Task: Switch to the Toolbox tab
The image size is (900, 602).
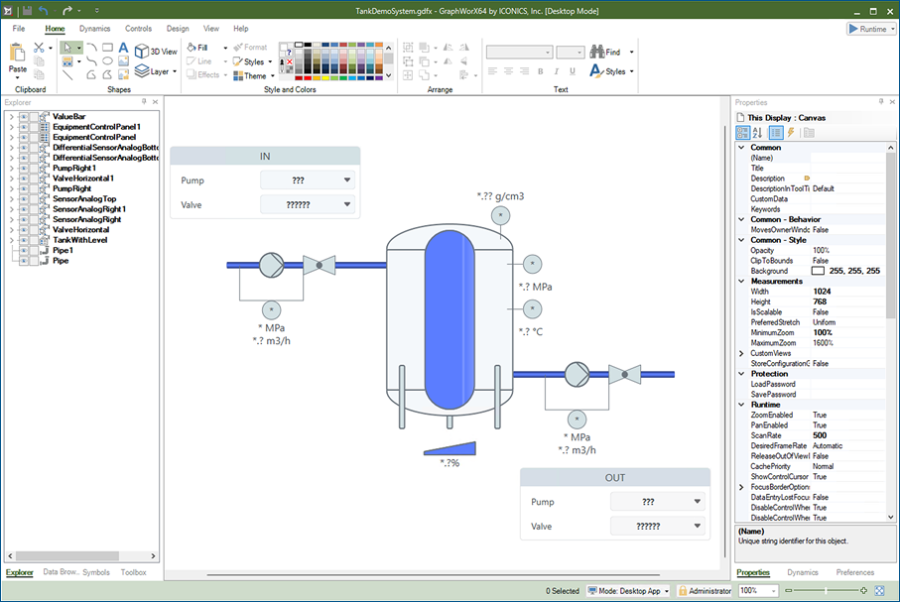Action: (x=133, y=573)
